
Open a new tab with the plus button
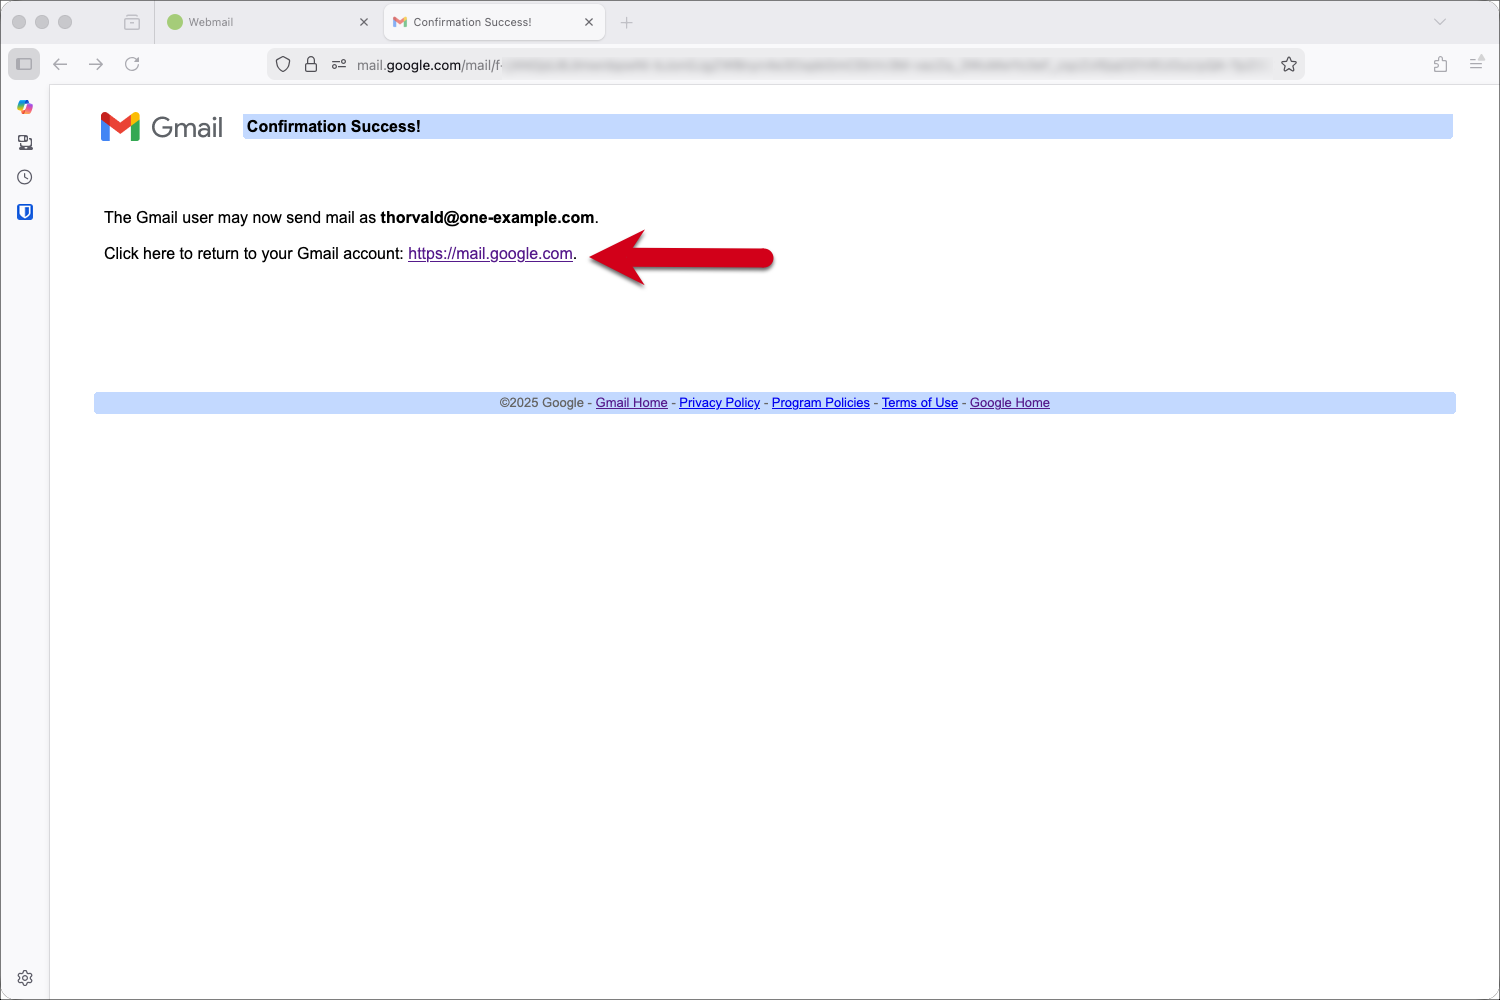(x=627, y=21)
